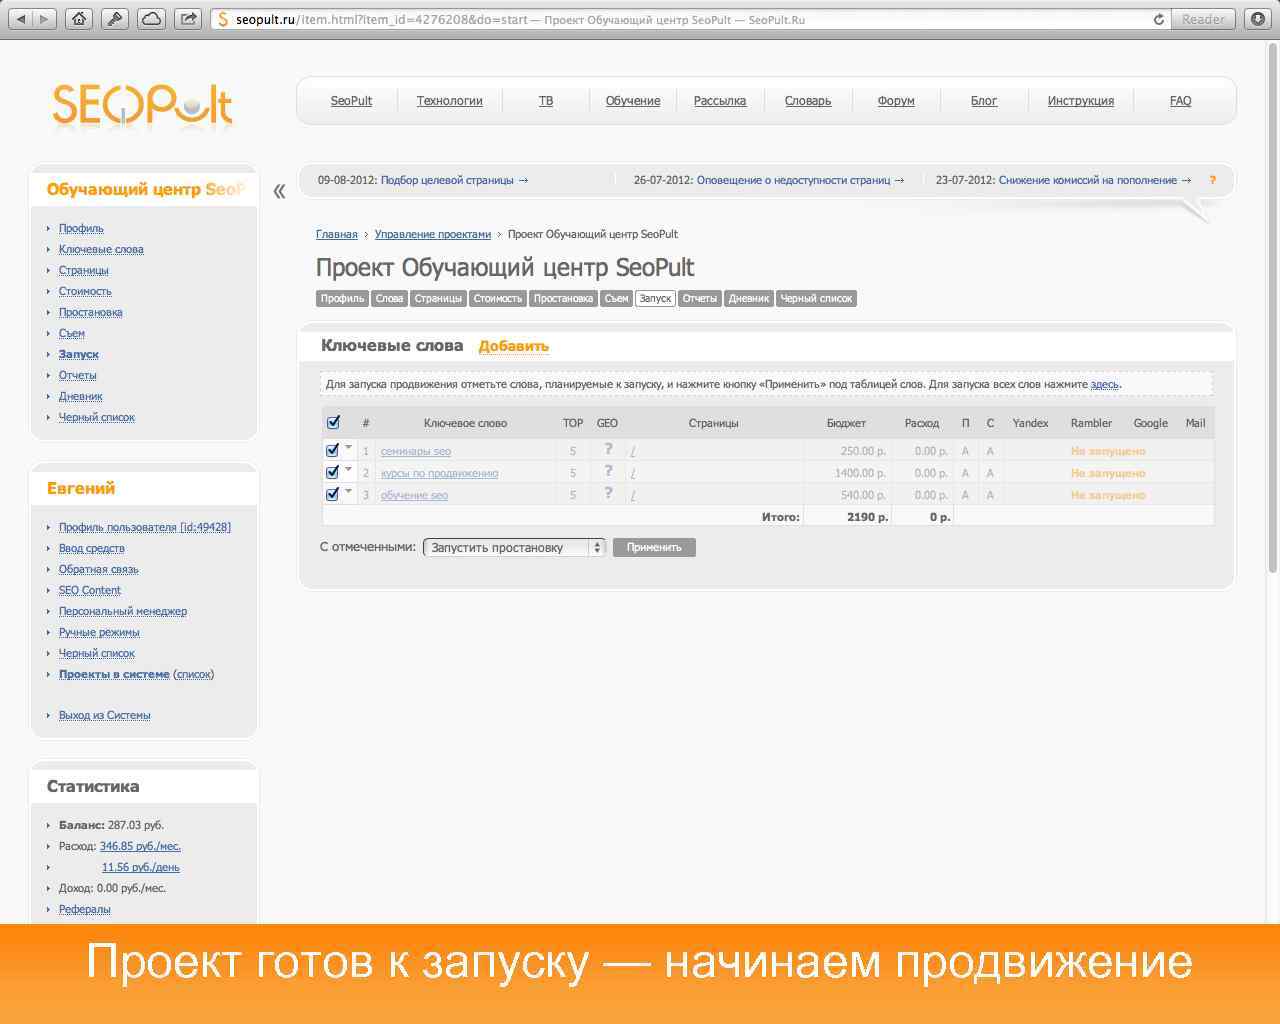Open the "Форум" menu item

(895, 100)
